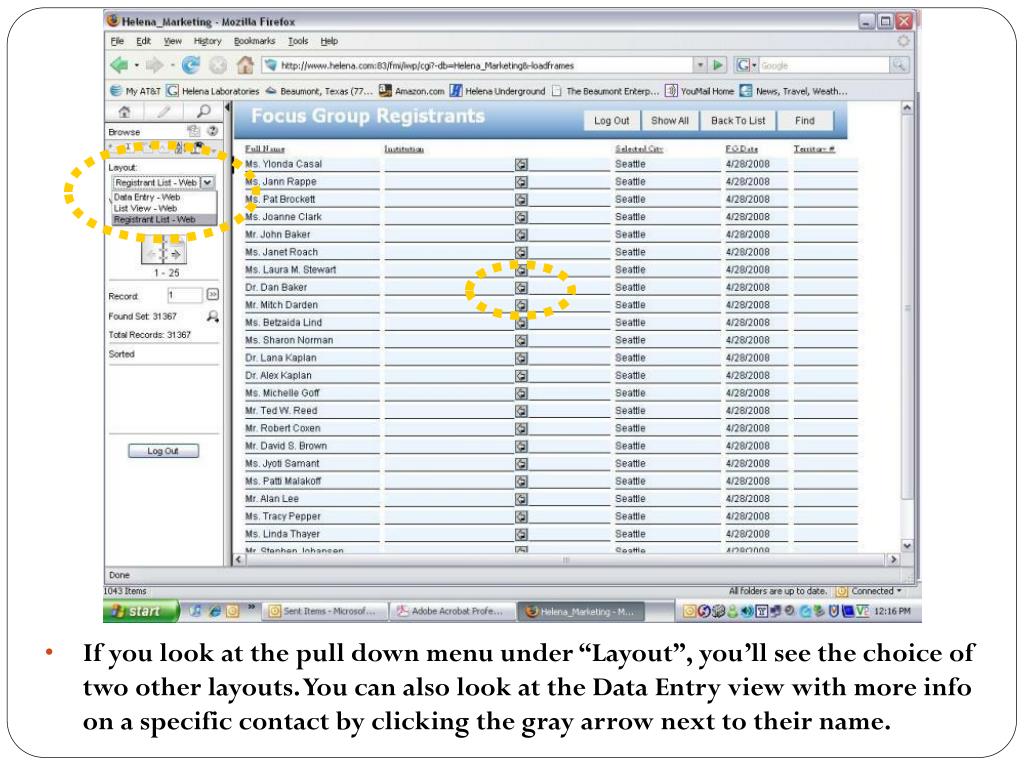The width and height of the screenshot is (1024, 768).
Task: Click the Google search box
Action: tap(824, 65)
